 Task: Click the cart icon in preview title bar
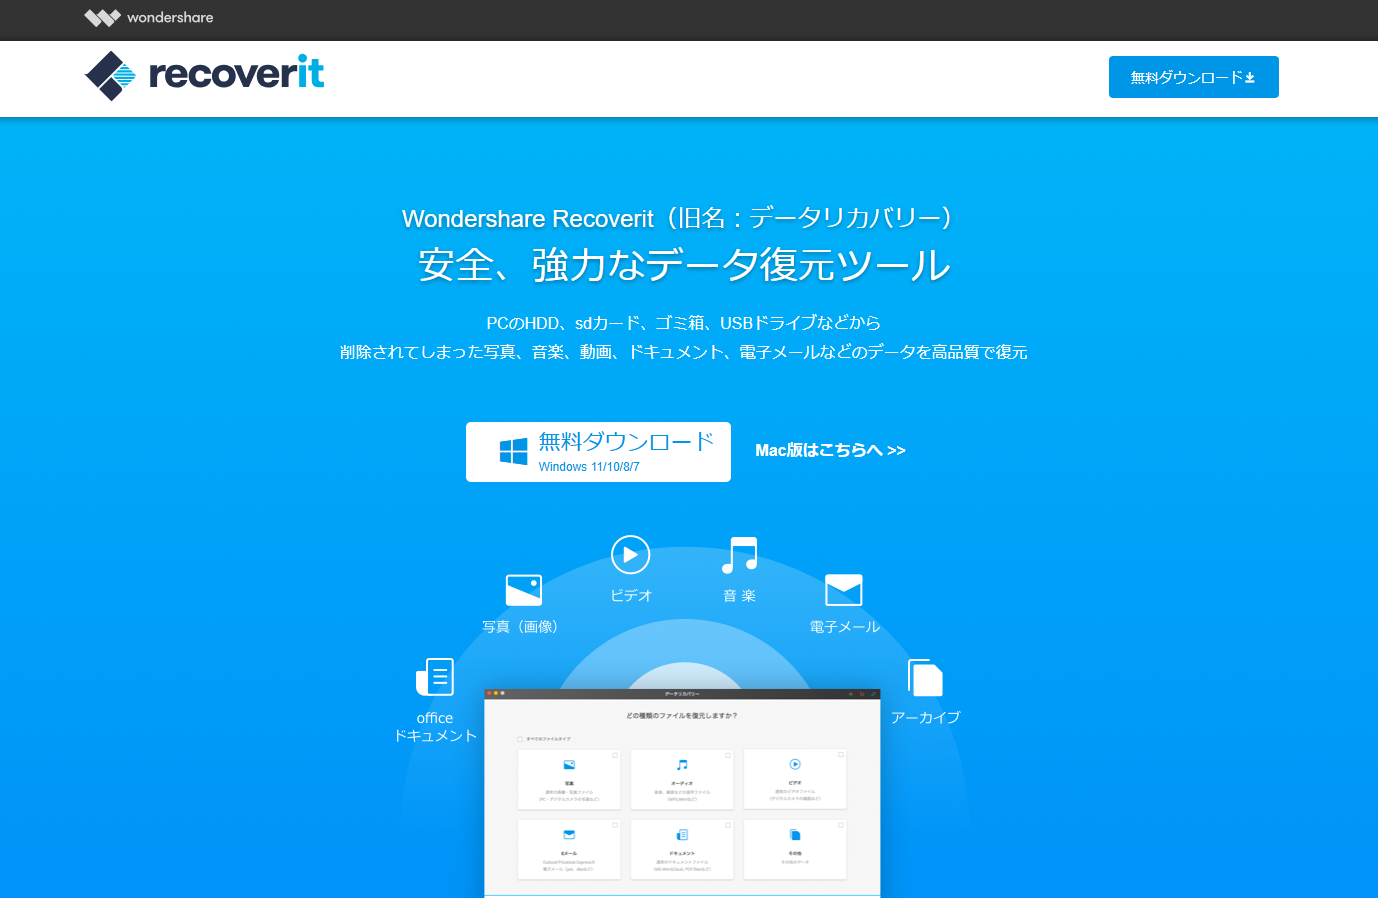pos(862,694)
